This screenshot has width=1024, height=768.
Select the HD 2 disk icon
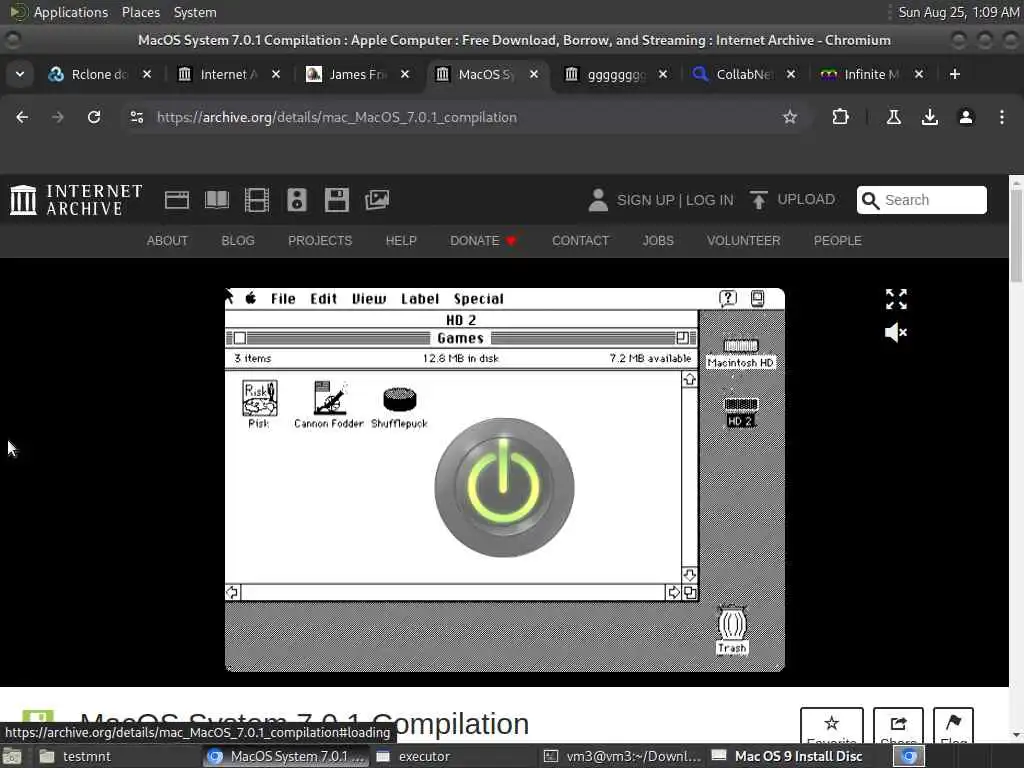tap(741, 412)
